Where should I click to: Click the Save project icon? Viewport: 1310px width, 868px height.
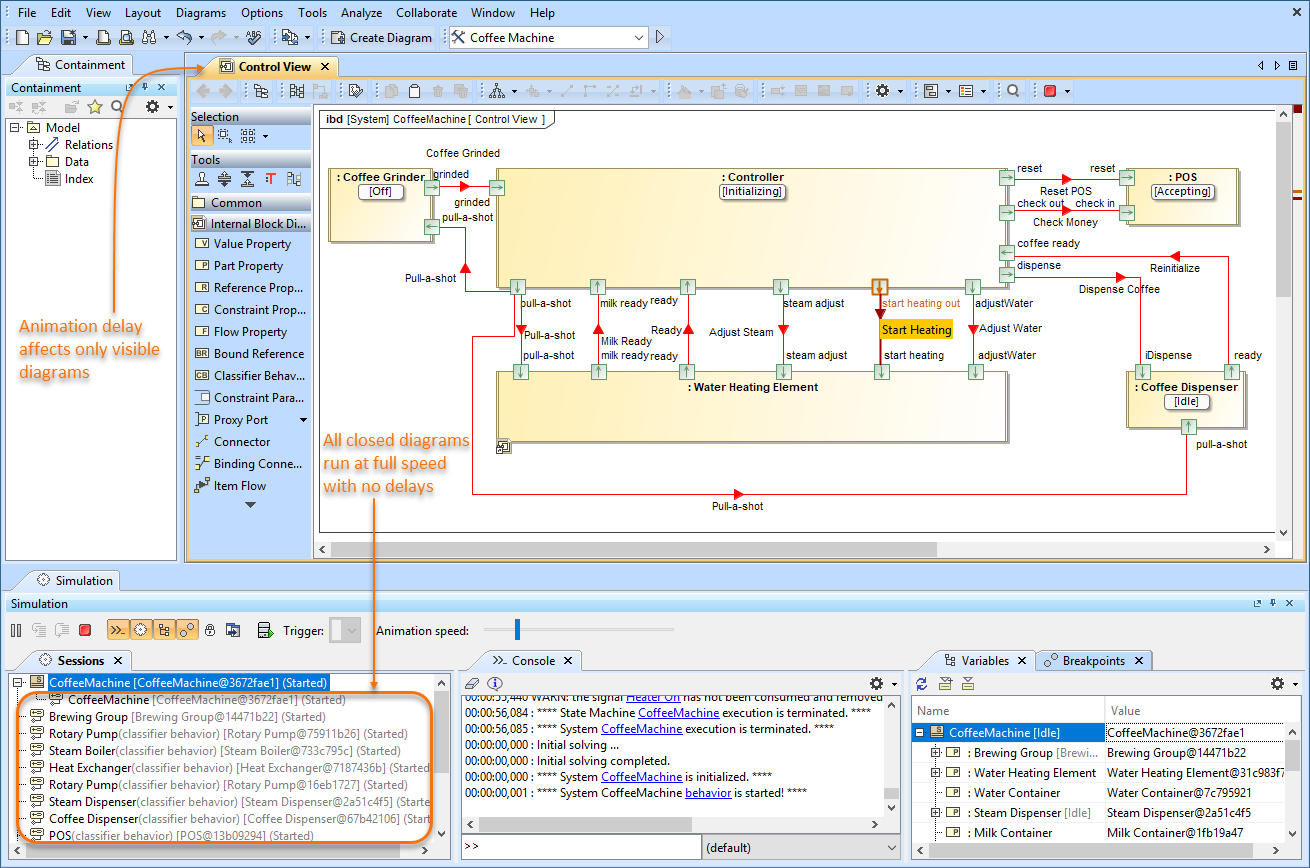tap(68, 38)
